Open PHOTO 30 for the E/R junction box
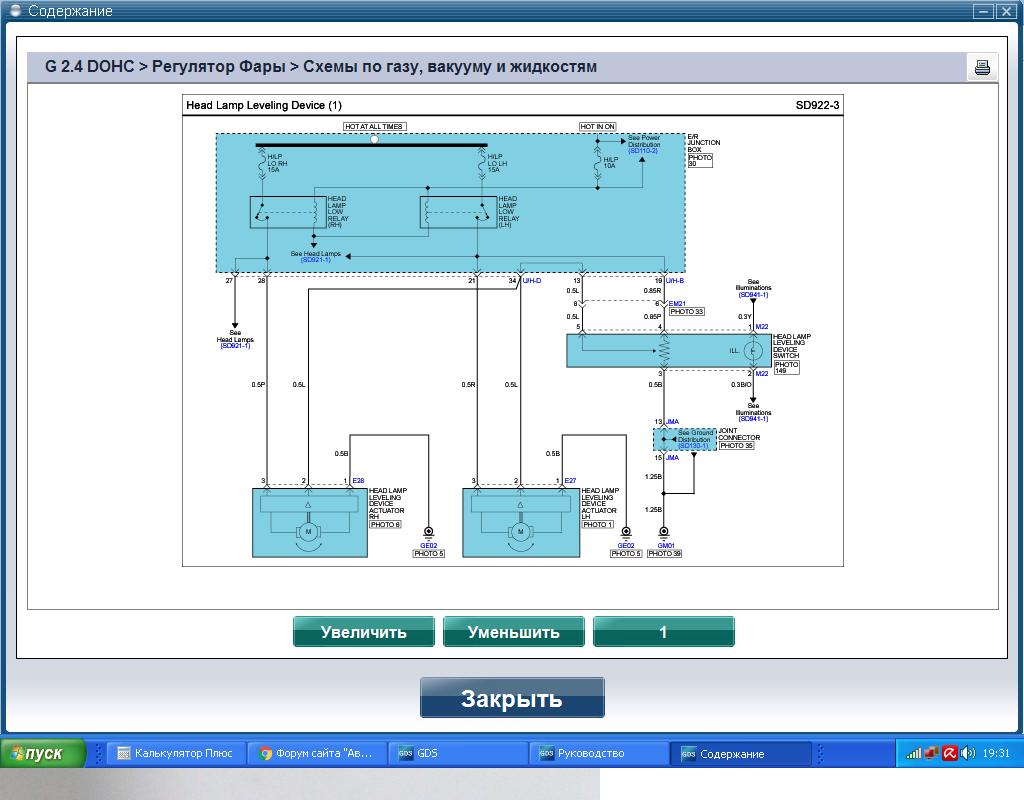The width and height of the screenshot is (1024, 800). 699,161
